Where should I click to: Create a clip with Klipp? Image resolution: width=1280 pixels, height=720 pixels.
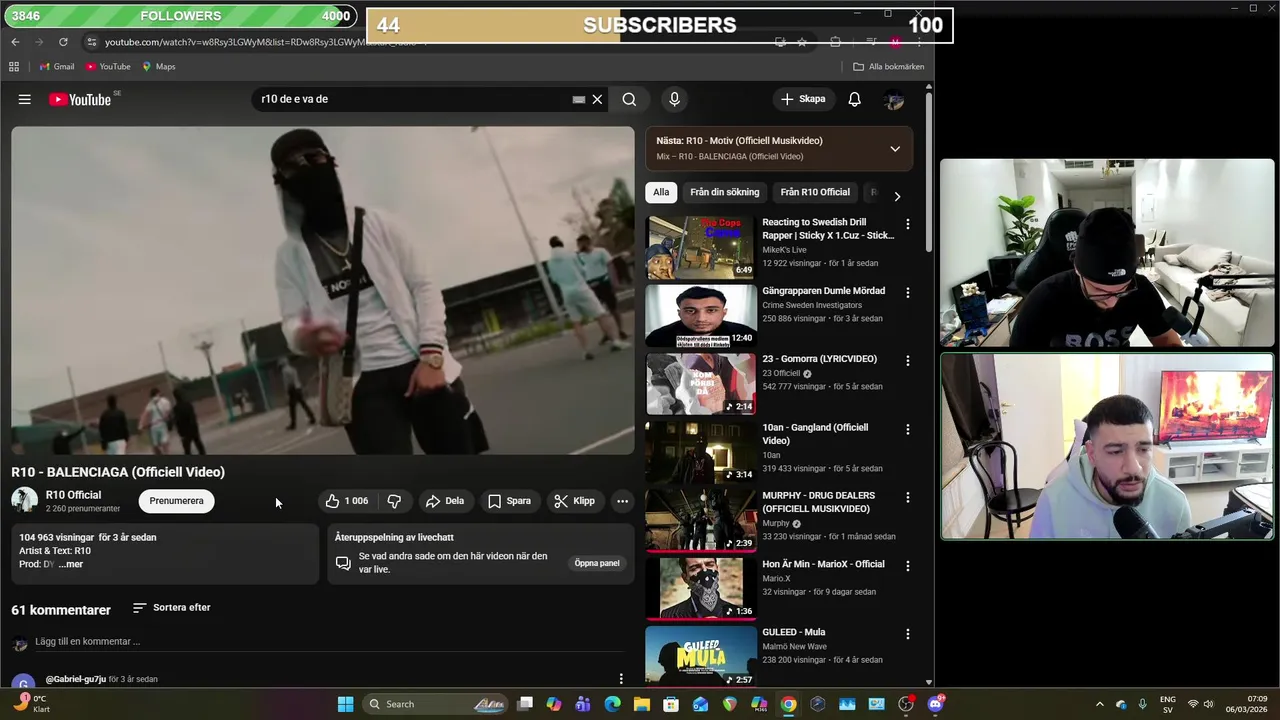[x=575, y=501]
